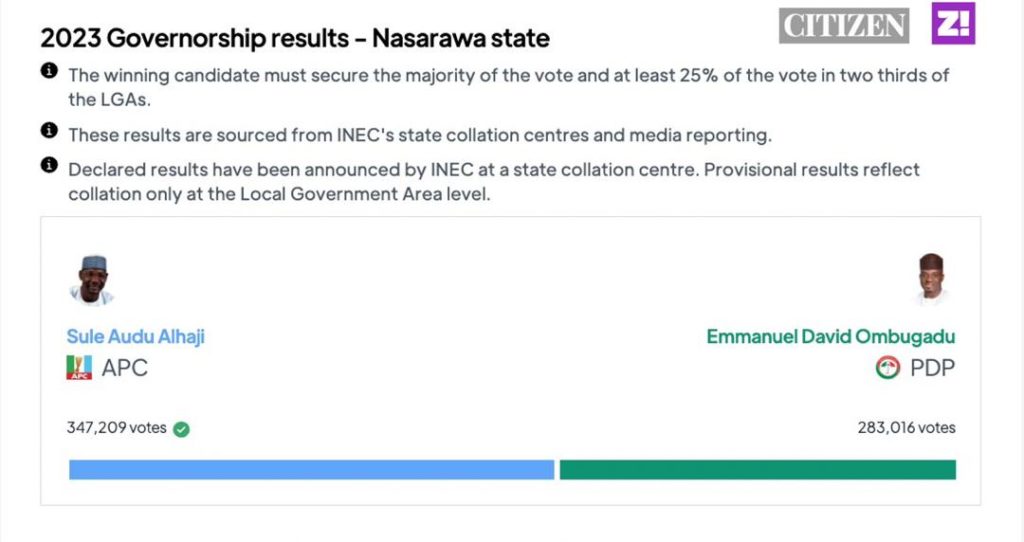Click the info icon beside INEC sources note
The height and width of the screenshot is (542, 1024).
pos(48,131)
